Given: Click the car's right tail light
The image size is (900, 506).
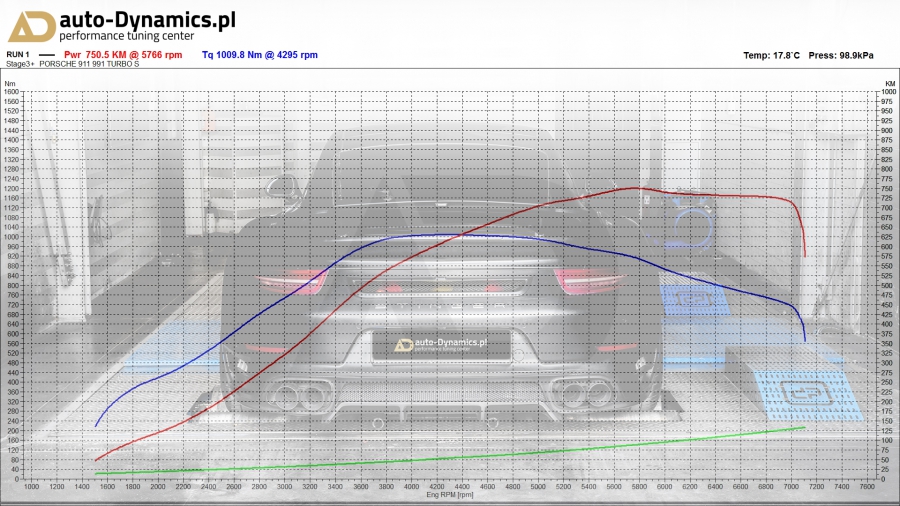Looking at the screenshot, I should click(x=598, y=282).
